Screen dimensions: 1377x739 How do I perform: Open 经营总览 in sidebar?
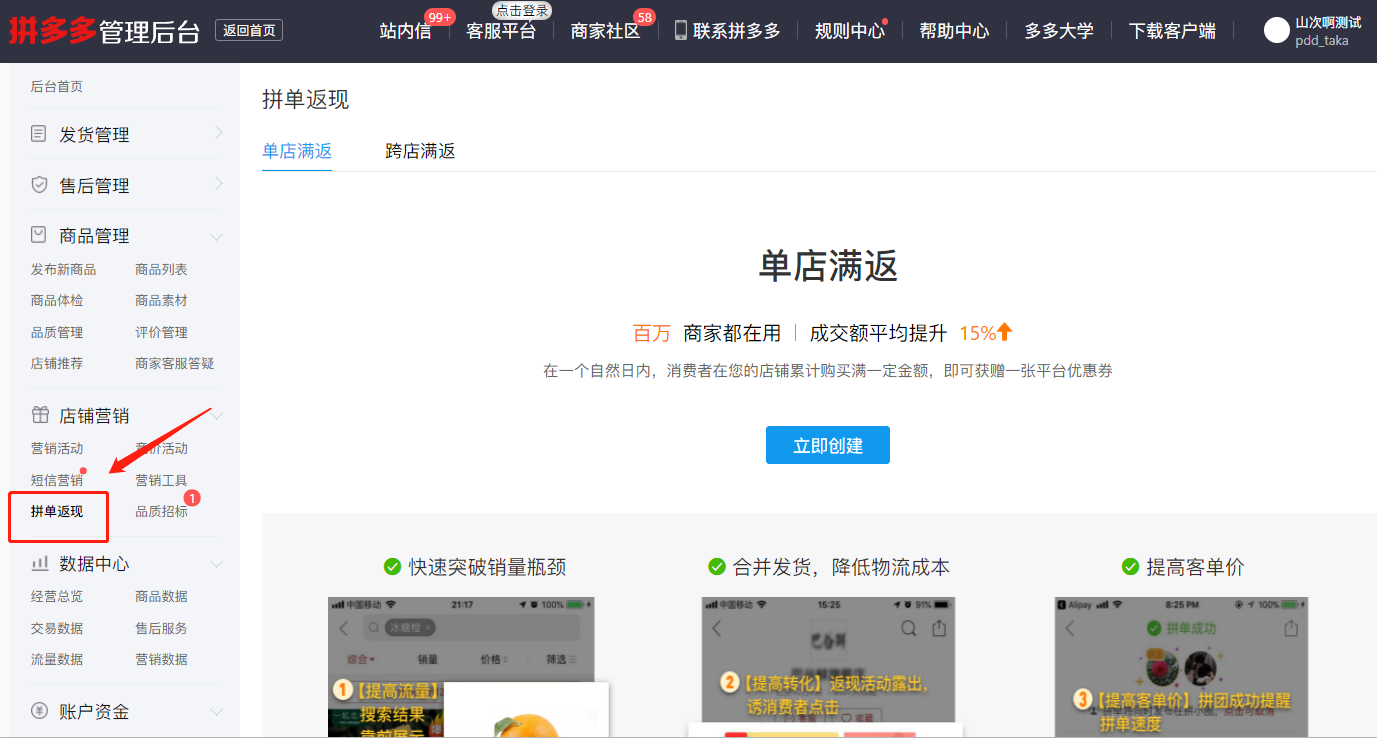(x=57, y=596)
